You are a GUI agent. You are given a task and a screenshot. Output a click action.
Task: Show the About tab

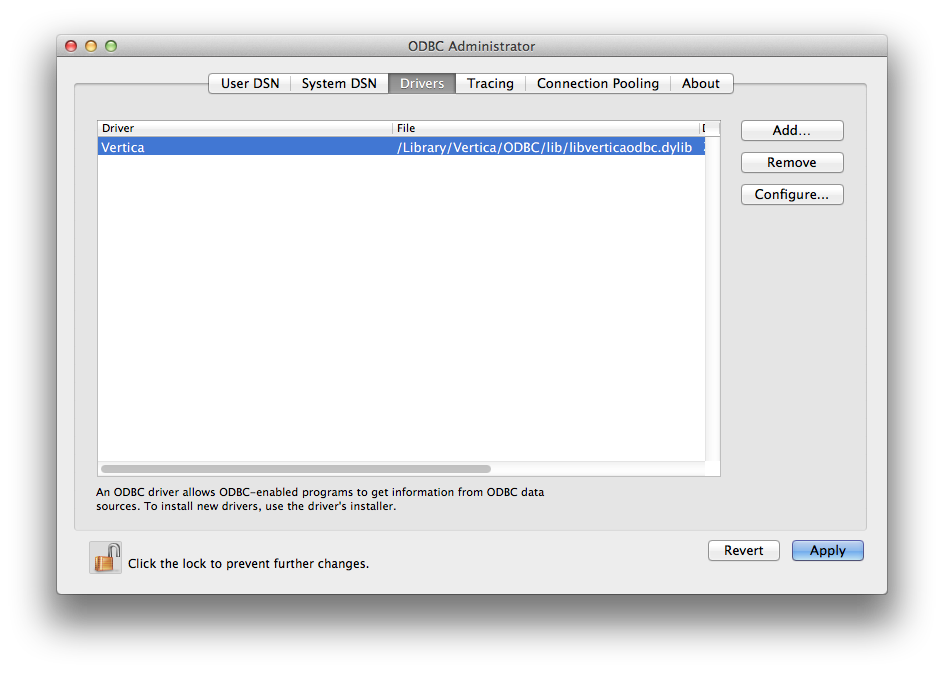(701, 83)
